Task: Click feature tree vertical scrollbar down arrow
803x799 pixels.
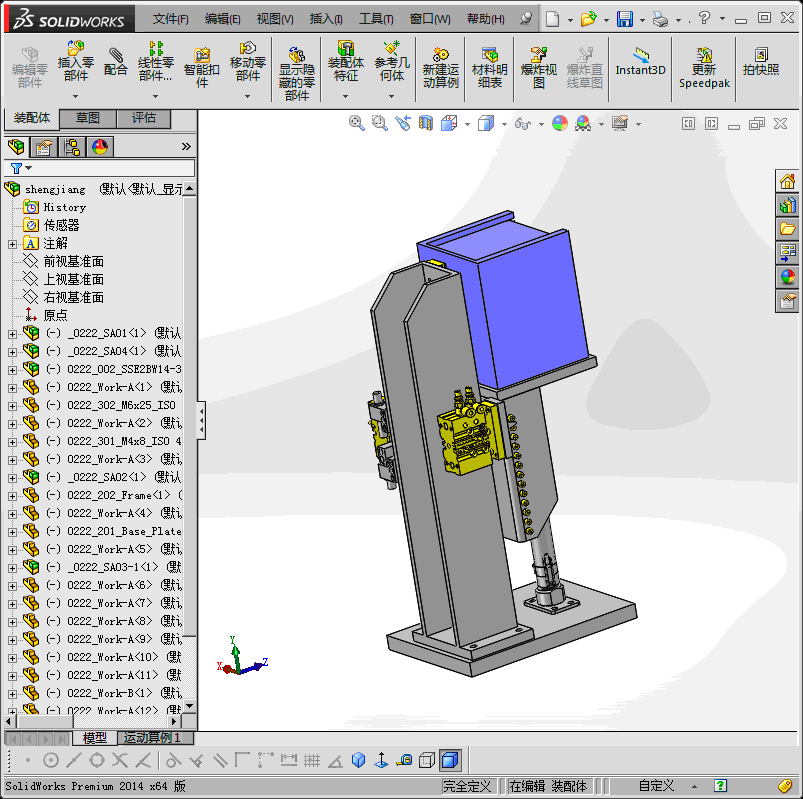Action: coord(189,706)
